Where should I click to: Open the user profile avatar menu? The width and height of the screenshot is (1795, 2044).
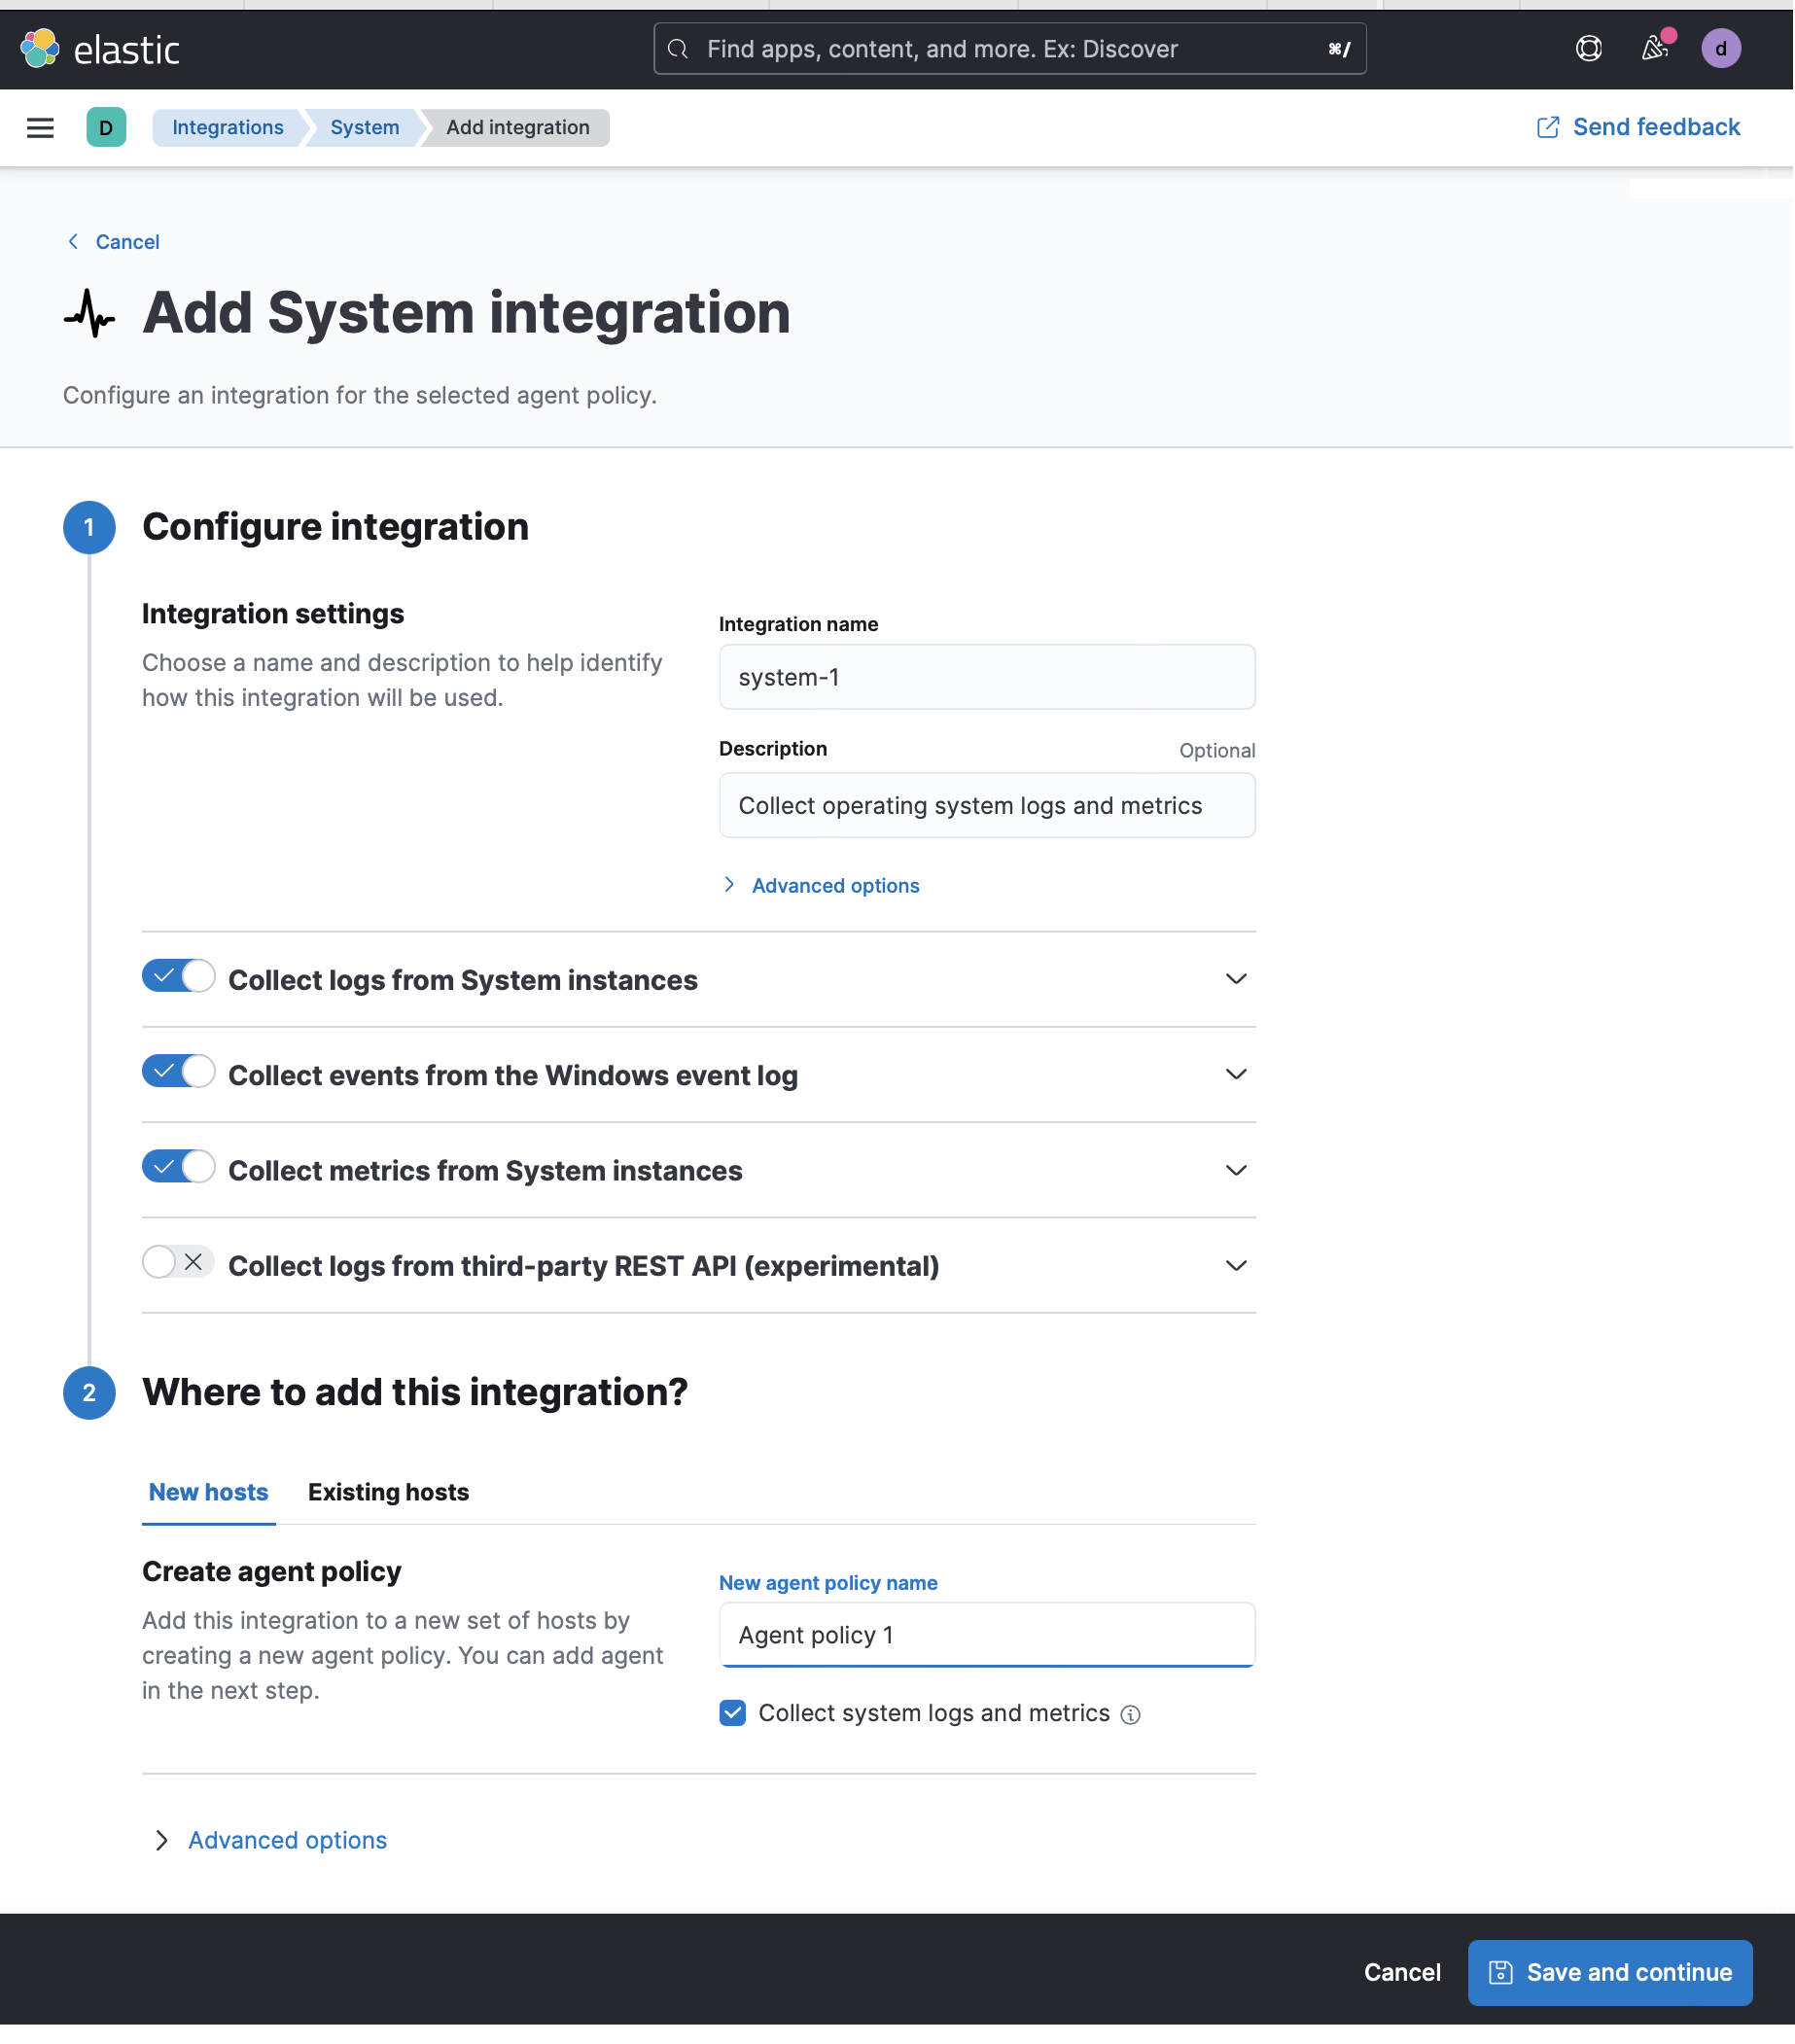[x=1721, y=48]
